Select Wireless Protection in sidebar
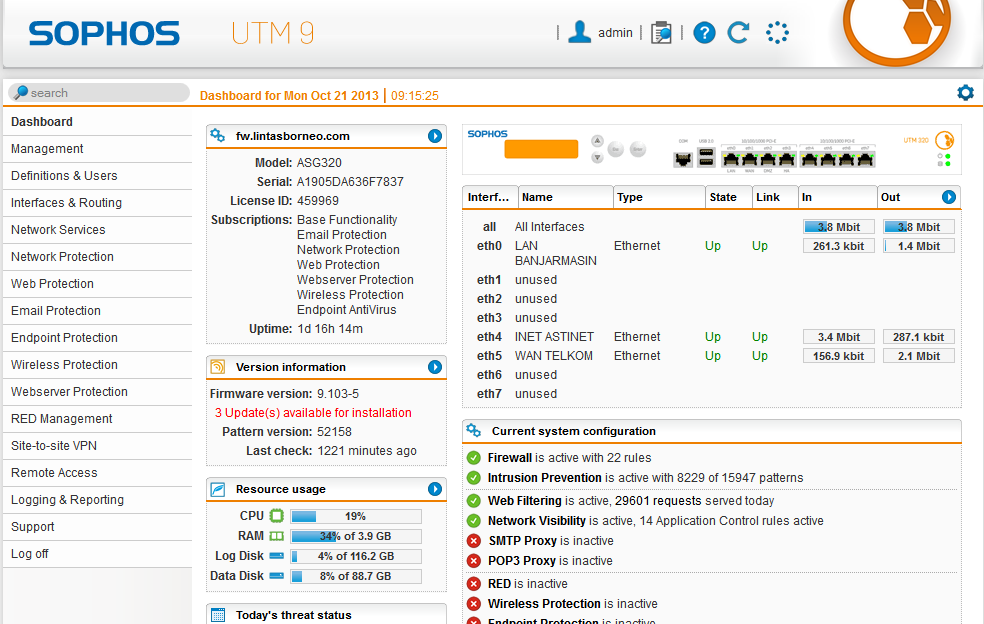The width and height of the screenshot is (984, 624). [x=97, y=365]
